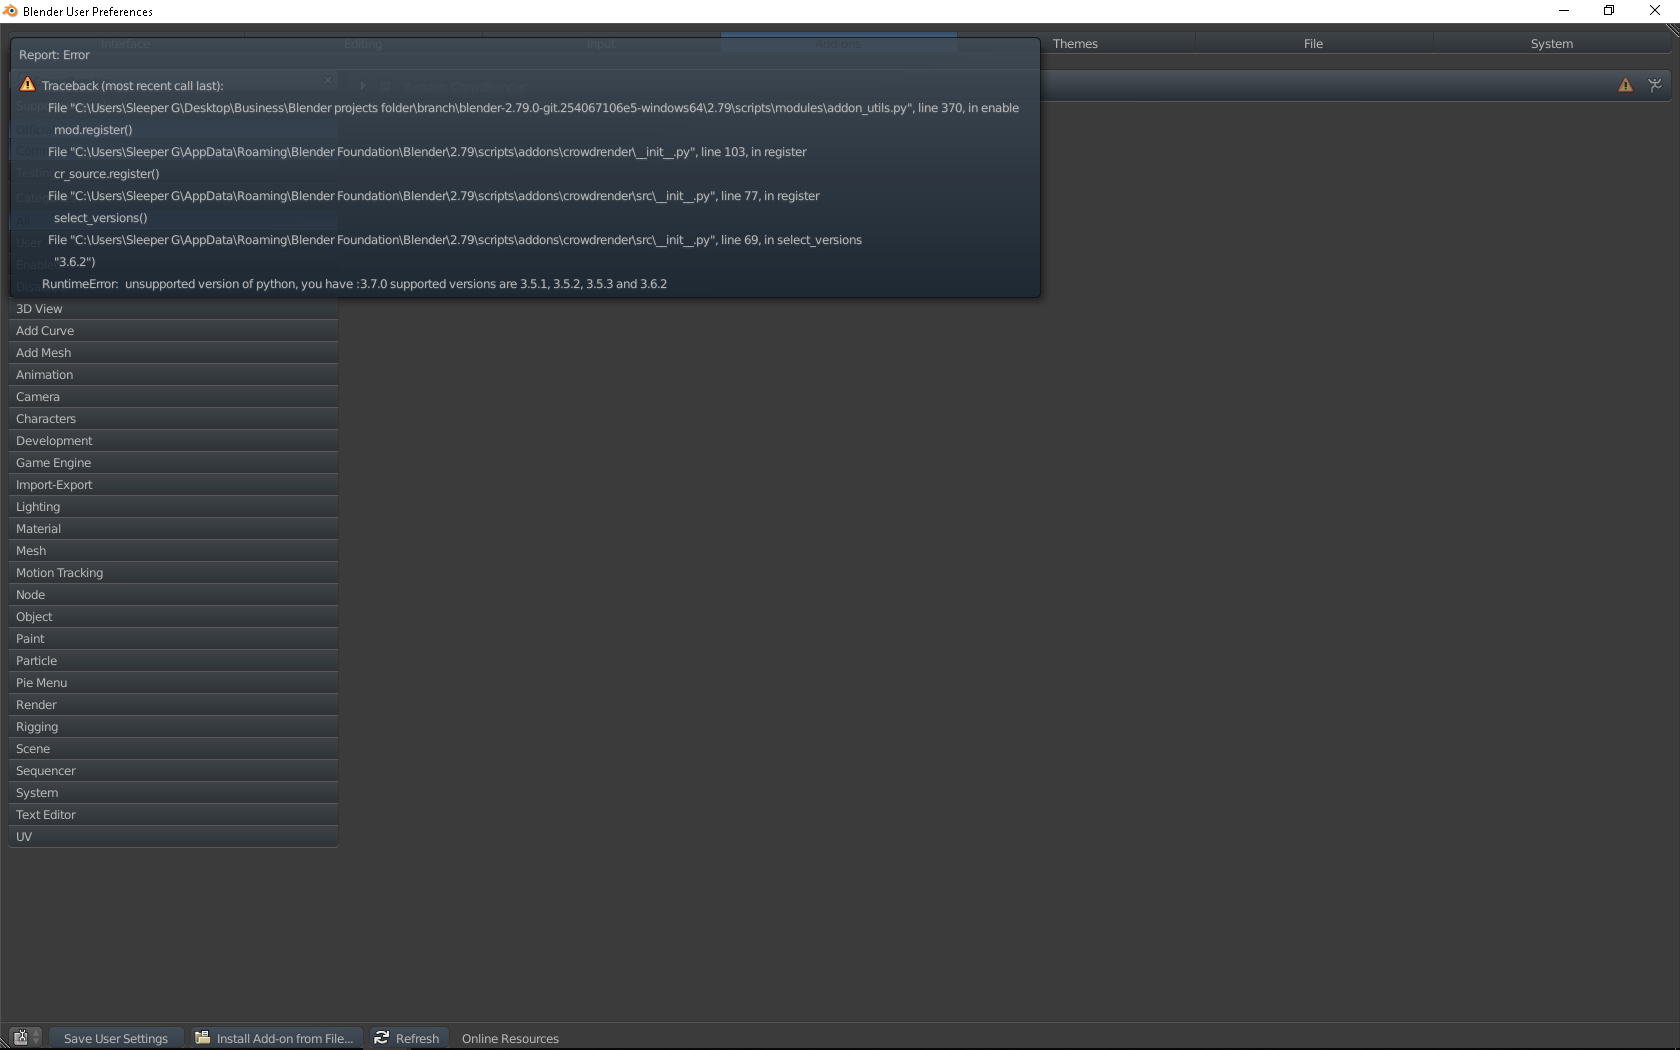
Task: Click traceback line mentioning addon_utils.py
Action: [x=533, y=108]
